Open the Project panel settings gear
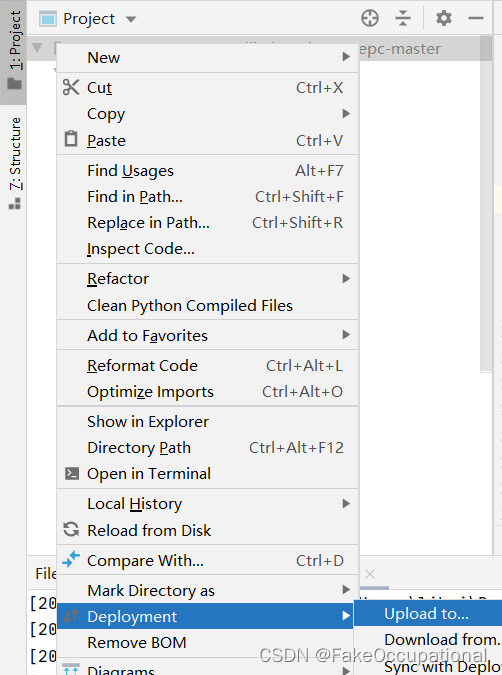The height and width of the screenshot is (675, 502). coord(443,19)
